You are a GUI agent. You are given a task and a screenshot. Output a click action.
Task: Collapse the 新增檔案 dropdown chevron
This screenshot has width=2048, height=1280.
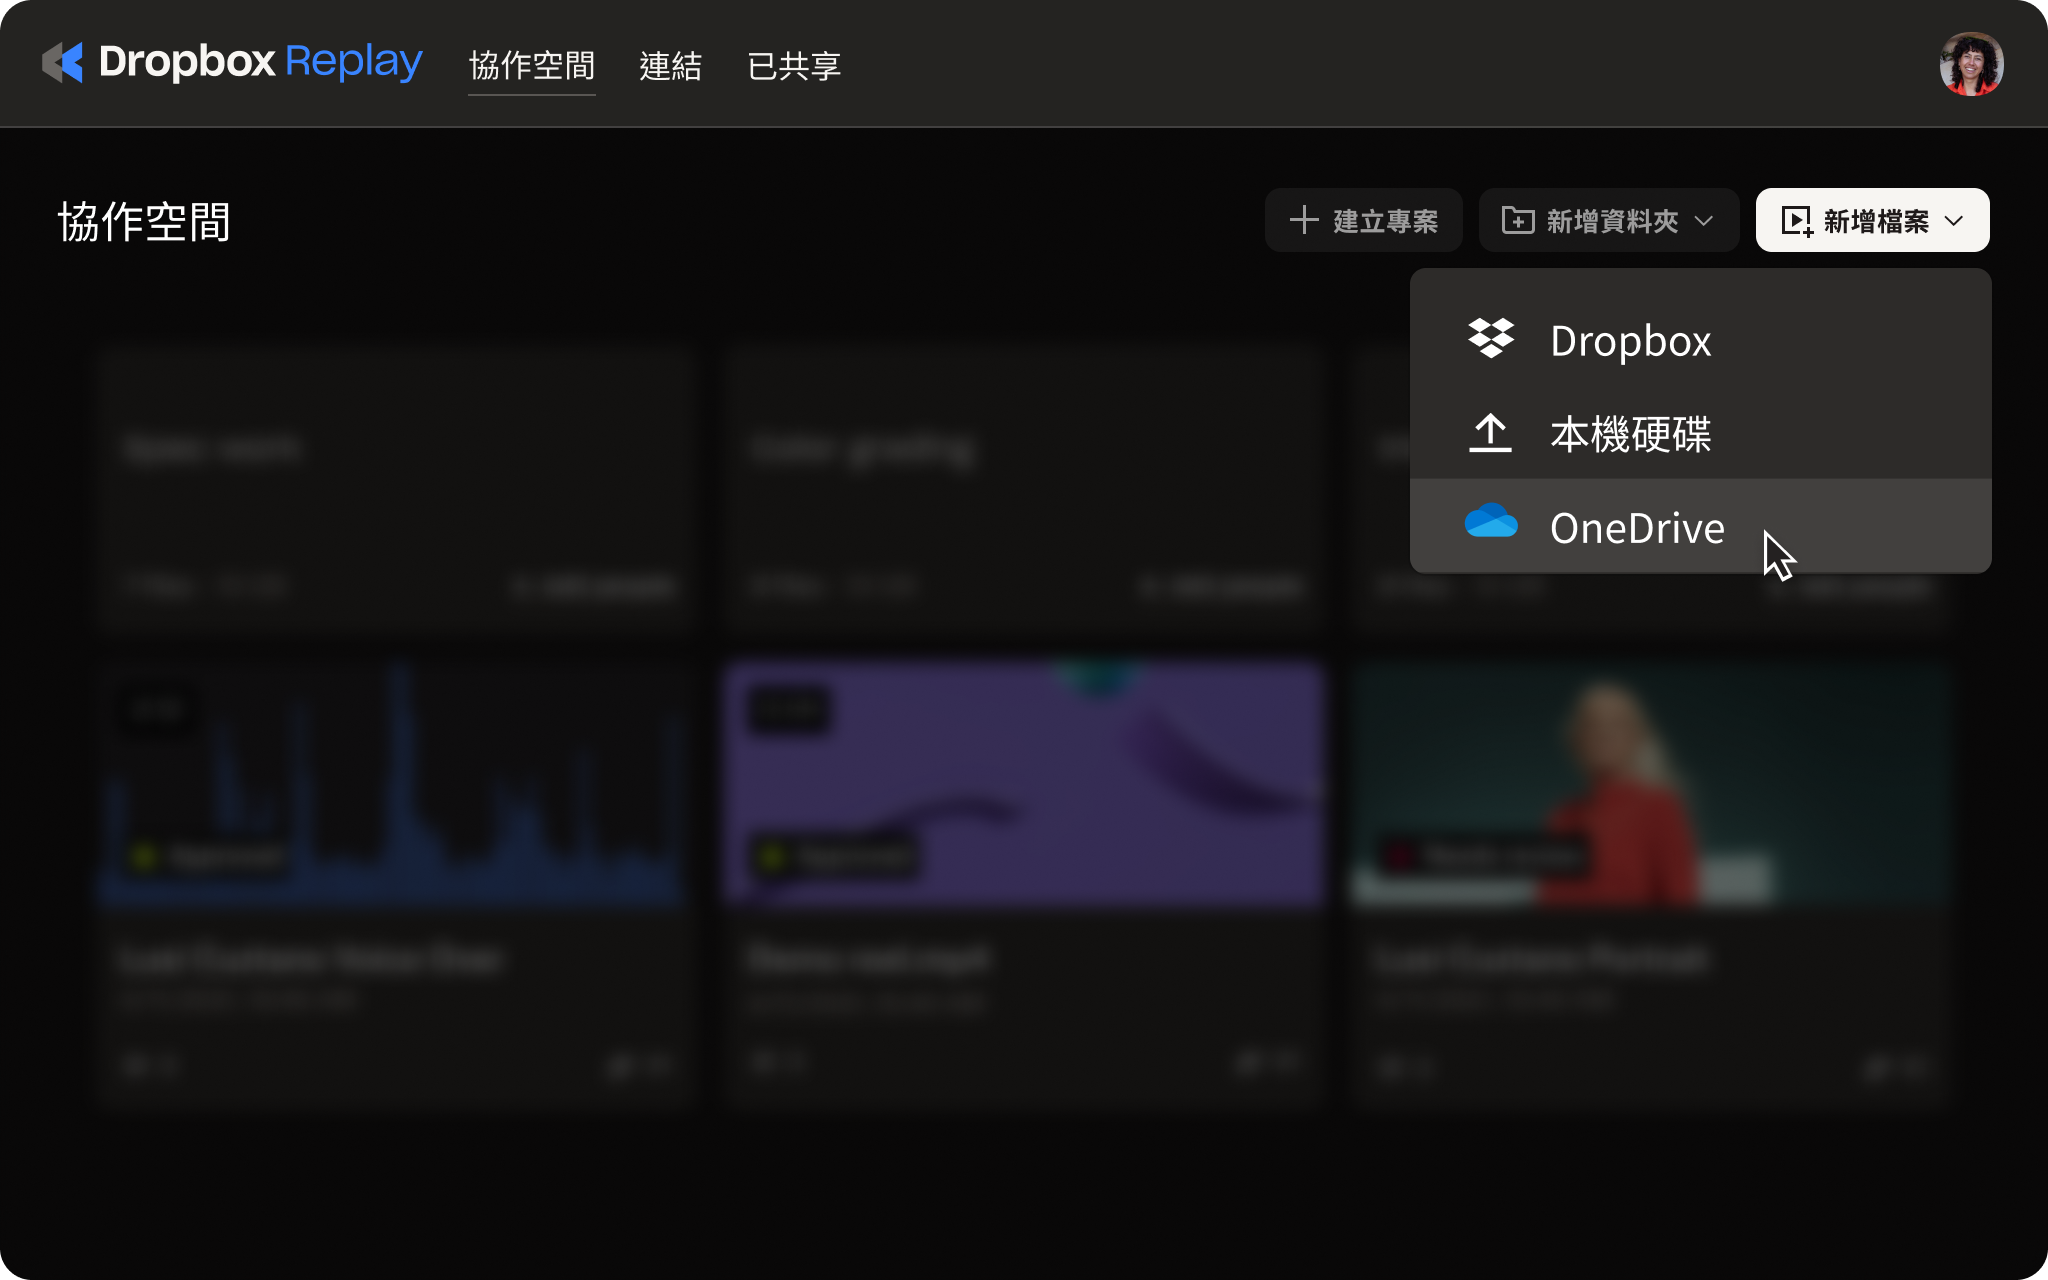(x=1954, y=220)
